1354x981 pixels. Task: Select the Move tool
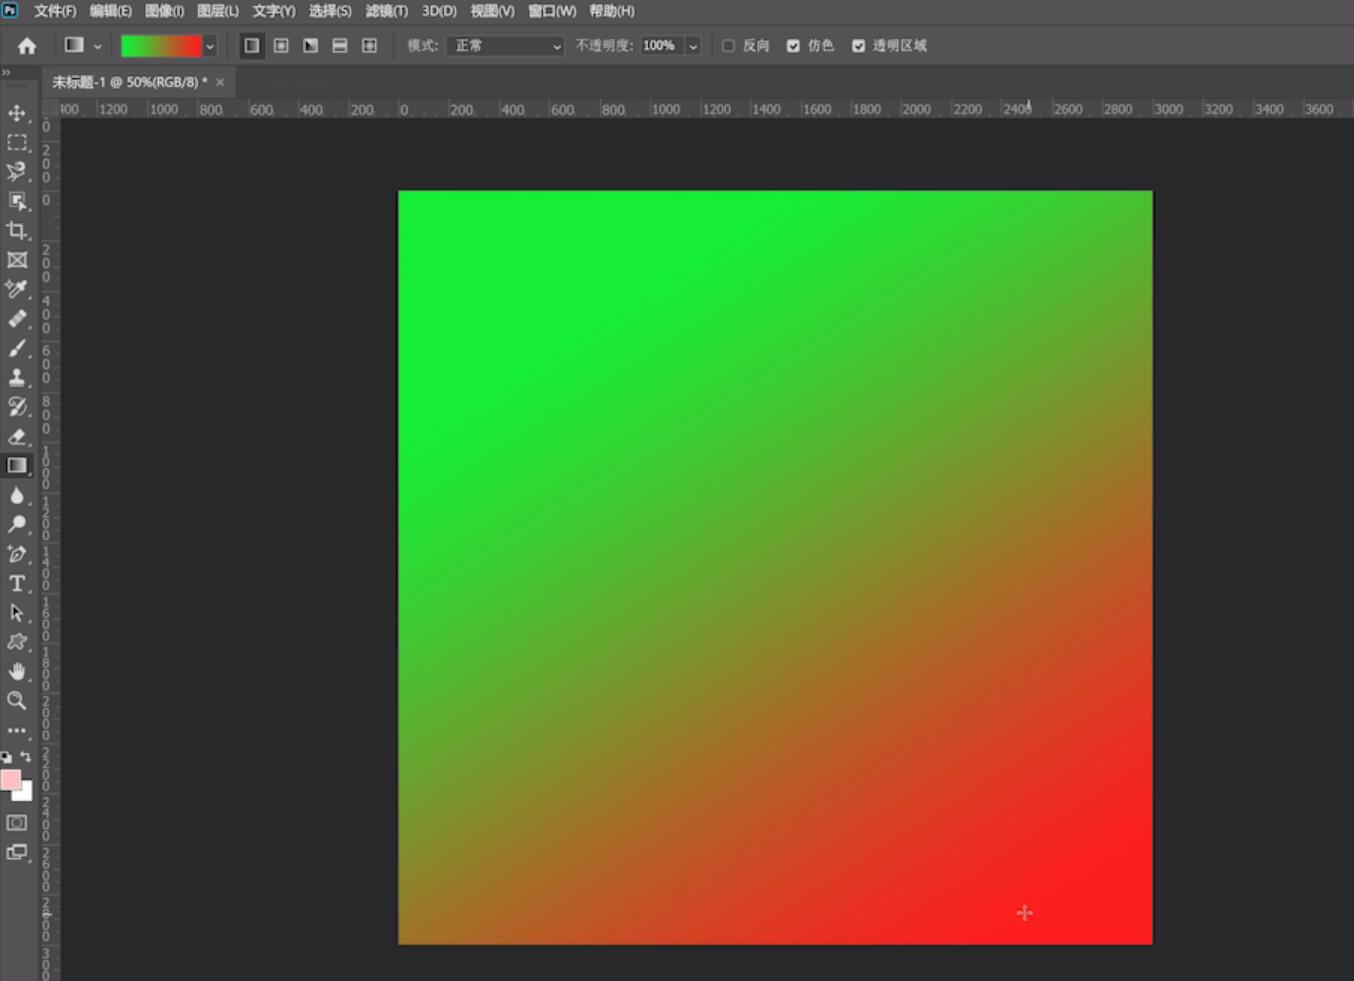point(17,113)
